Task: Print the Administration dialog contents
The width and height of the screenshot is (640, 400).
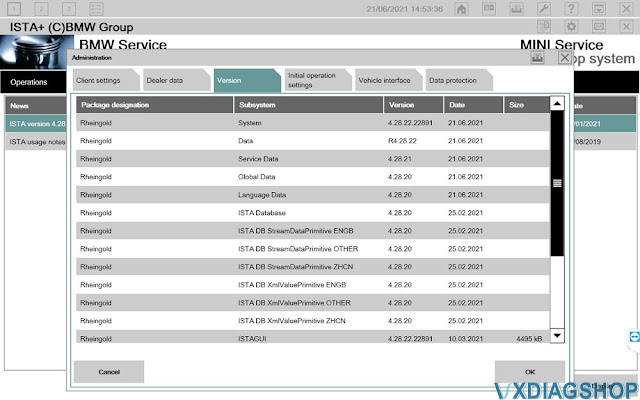Action: click(x=537, y=58)
